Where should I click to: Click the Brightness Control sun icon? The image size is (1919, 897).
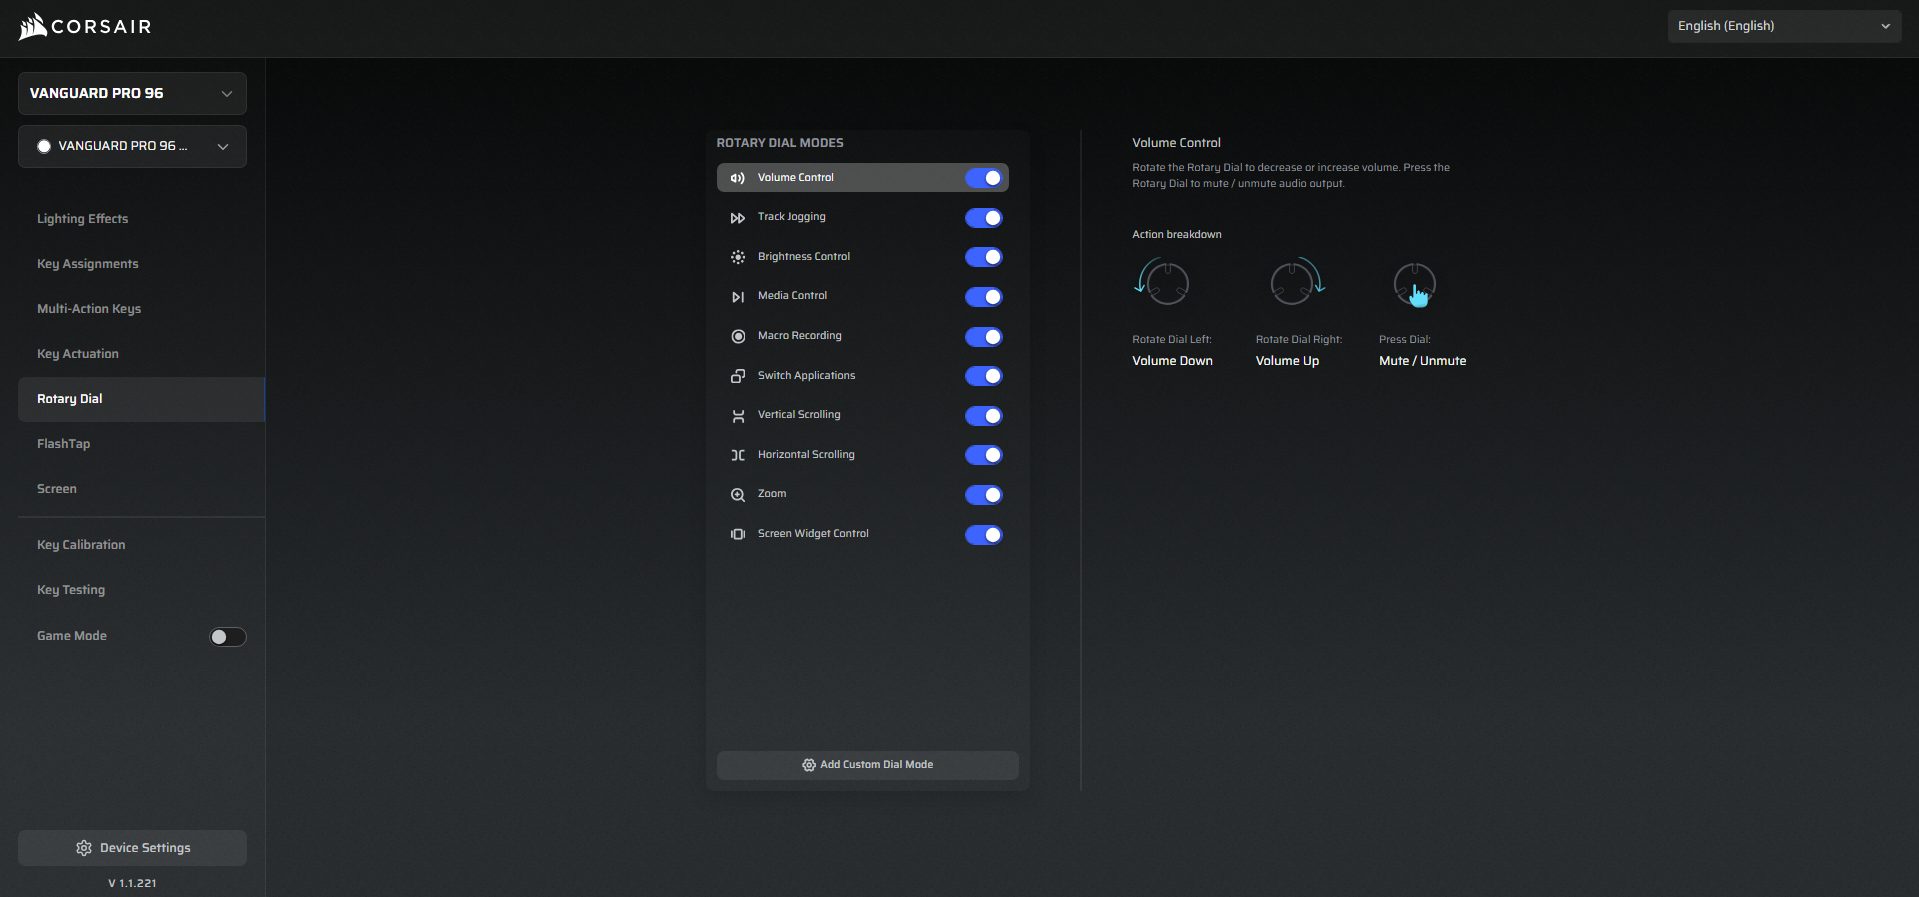coord(738,257)
